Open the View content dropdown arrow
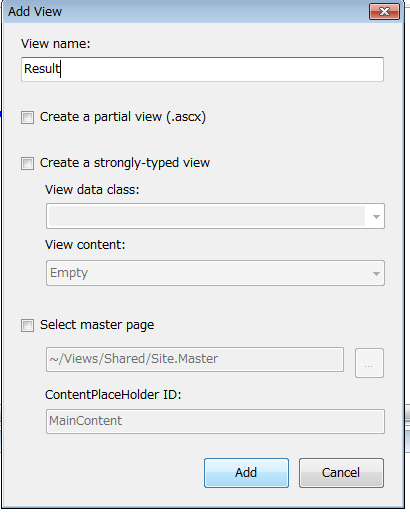Screen dimensions: 410x513 coord(376,274)
